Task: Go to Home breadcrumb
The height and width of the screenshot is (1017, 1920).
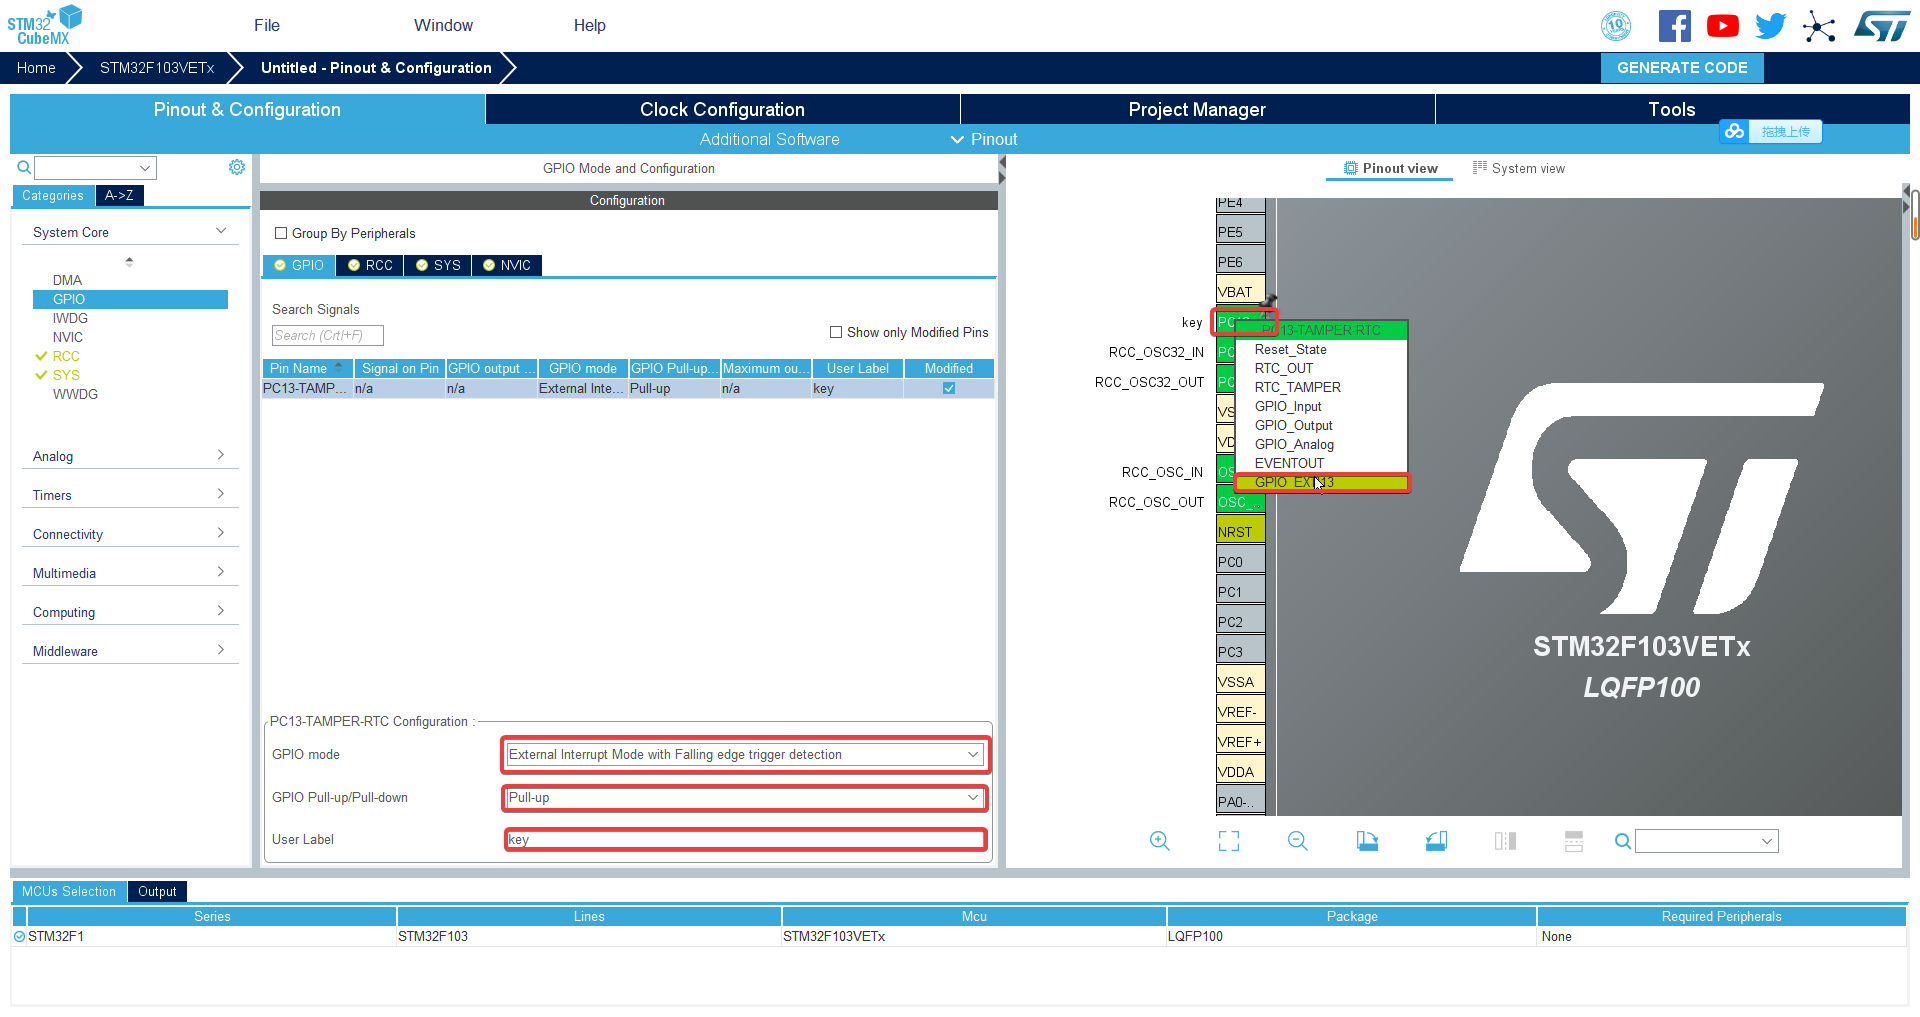Action: pyautogui.click(x=36, y=68)
